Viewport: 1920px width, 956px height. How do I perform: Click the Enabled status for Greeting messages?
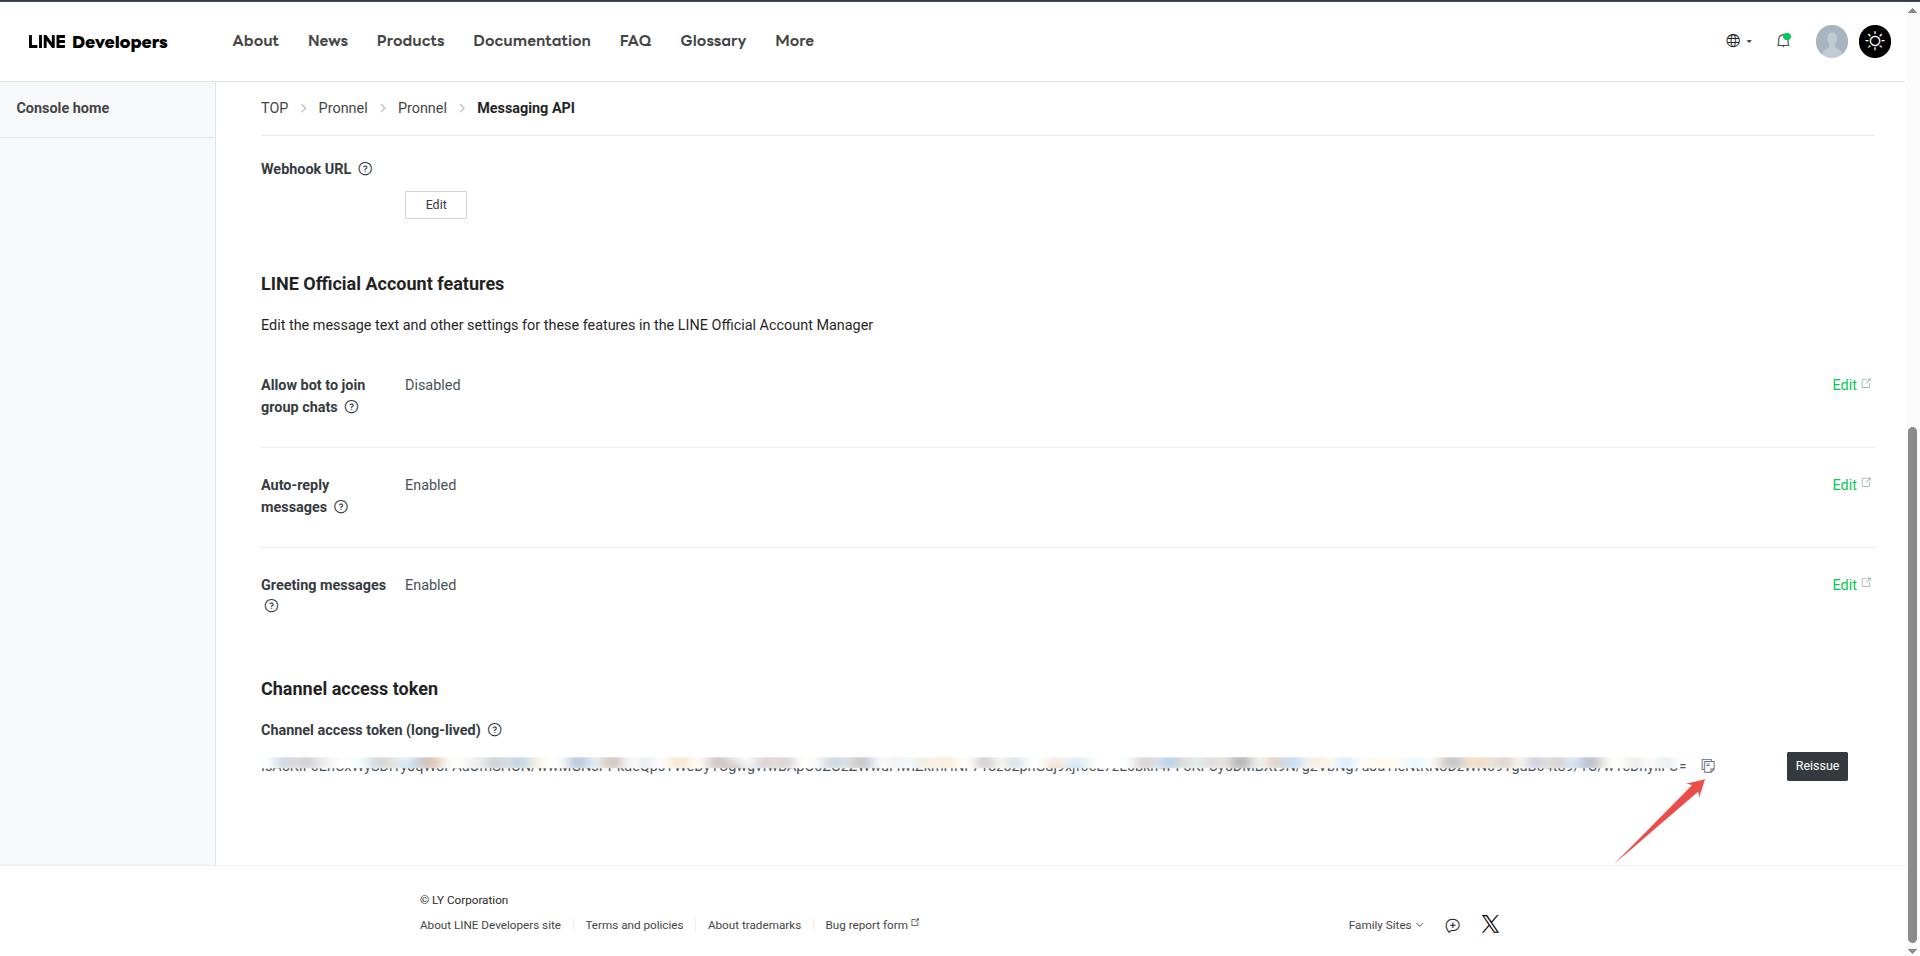pos(430,585)
